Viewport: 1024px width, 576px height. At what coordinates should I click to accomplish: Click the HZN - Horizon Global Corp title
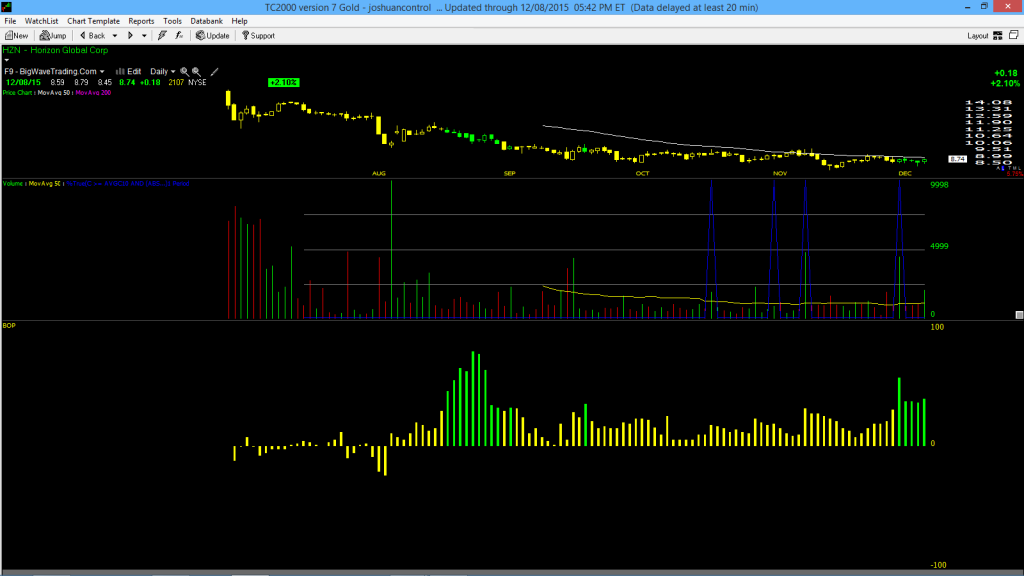pos(56,50)
